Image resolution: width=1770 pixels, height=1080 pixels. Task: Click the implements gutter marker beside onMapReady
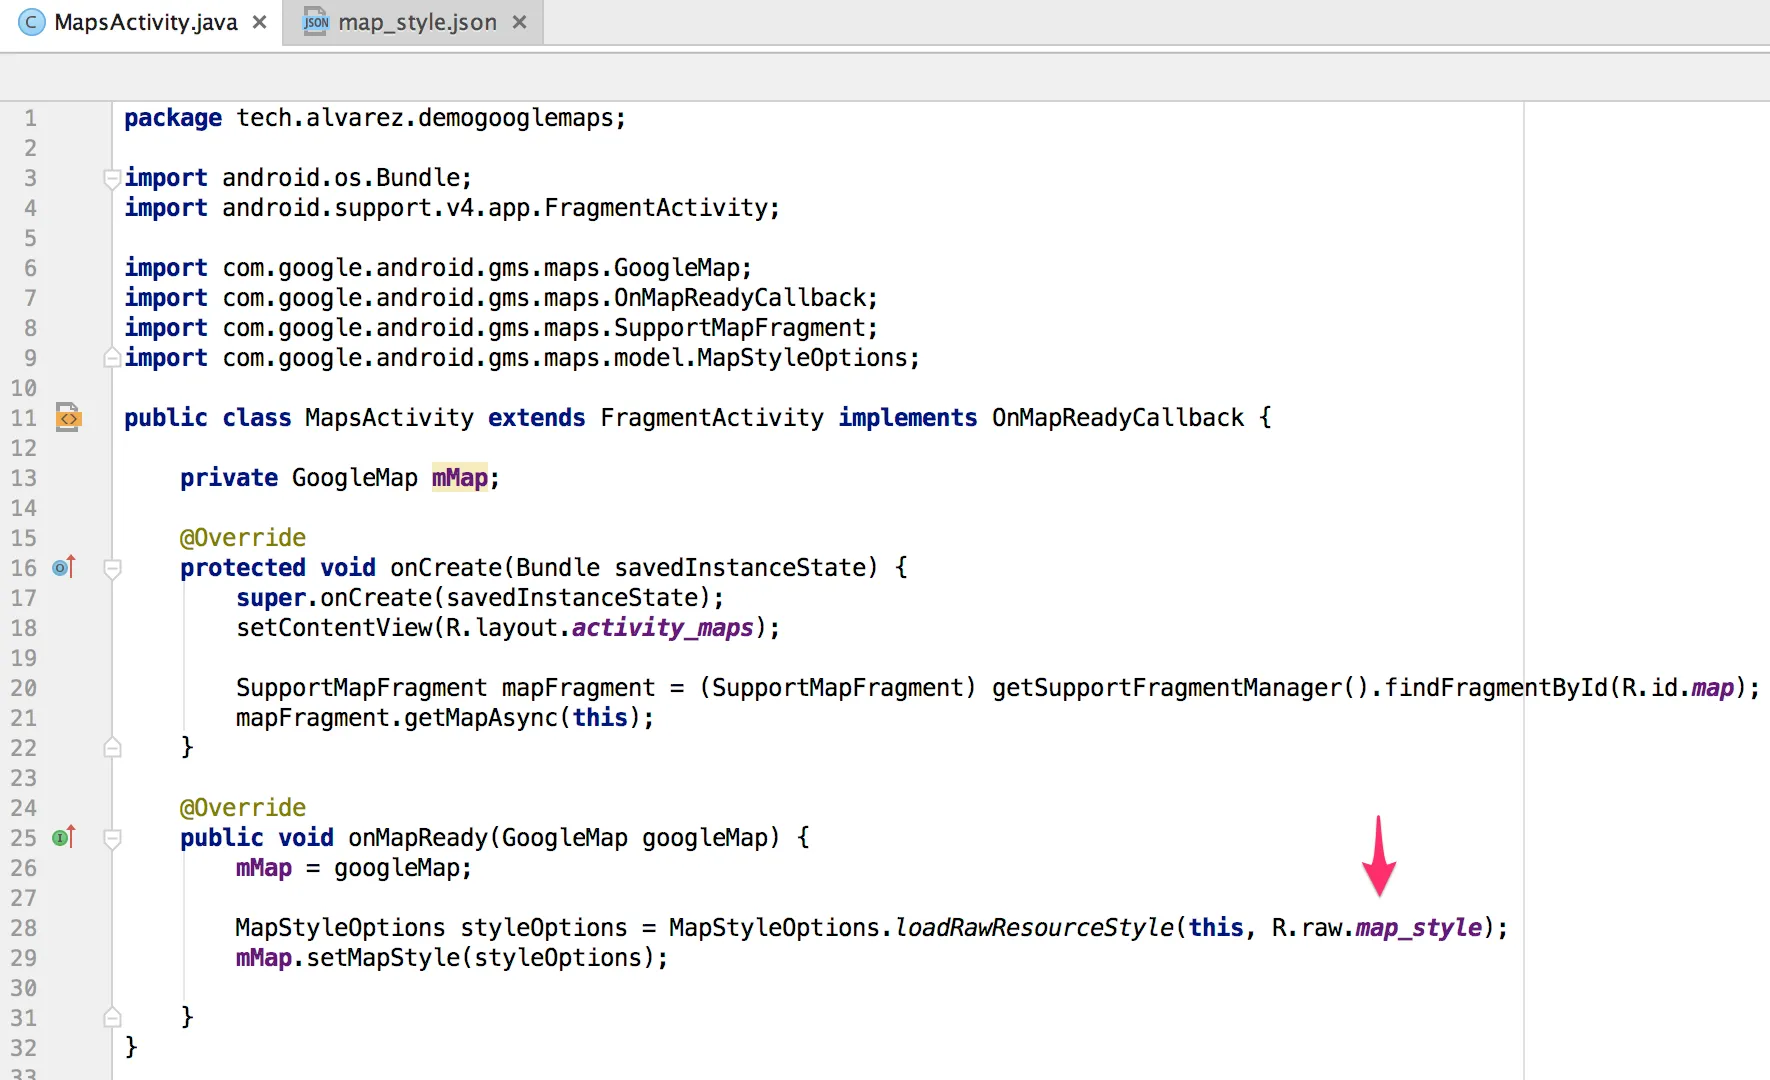(63, 837)
